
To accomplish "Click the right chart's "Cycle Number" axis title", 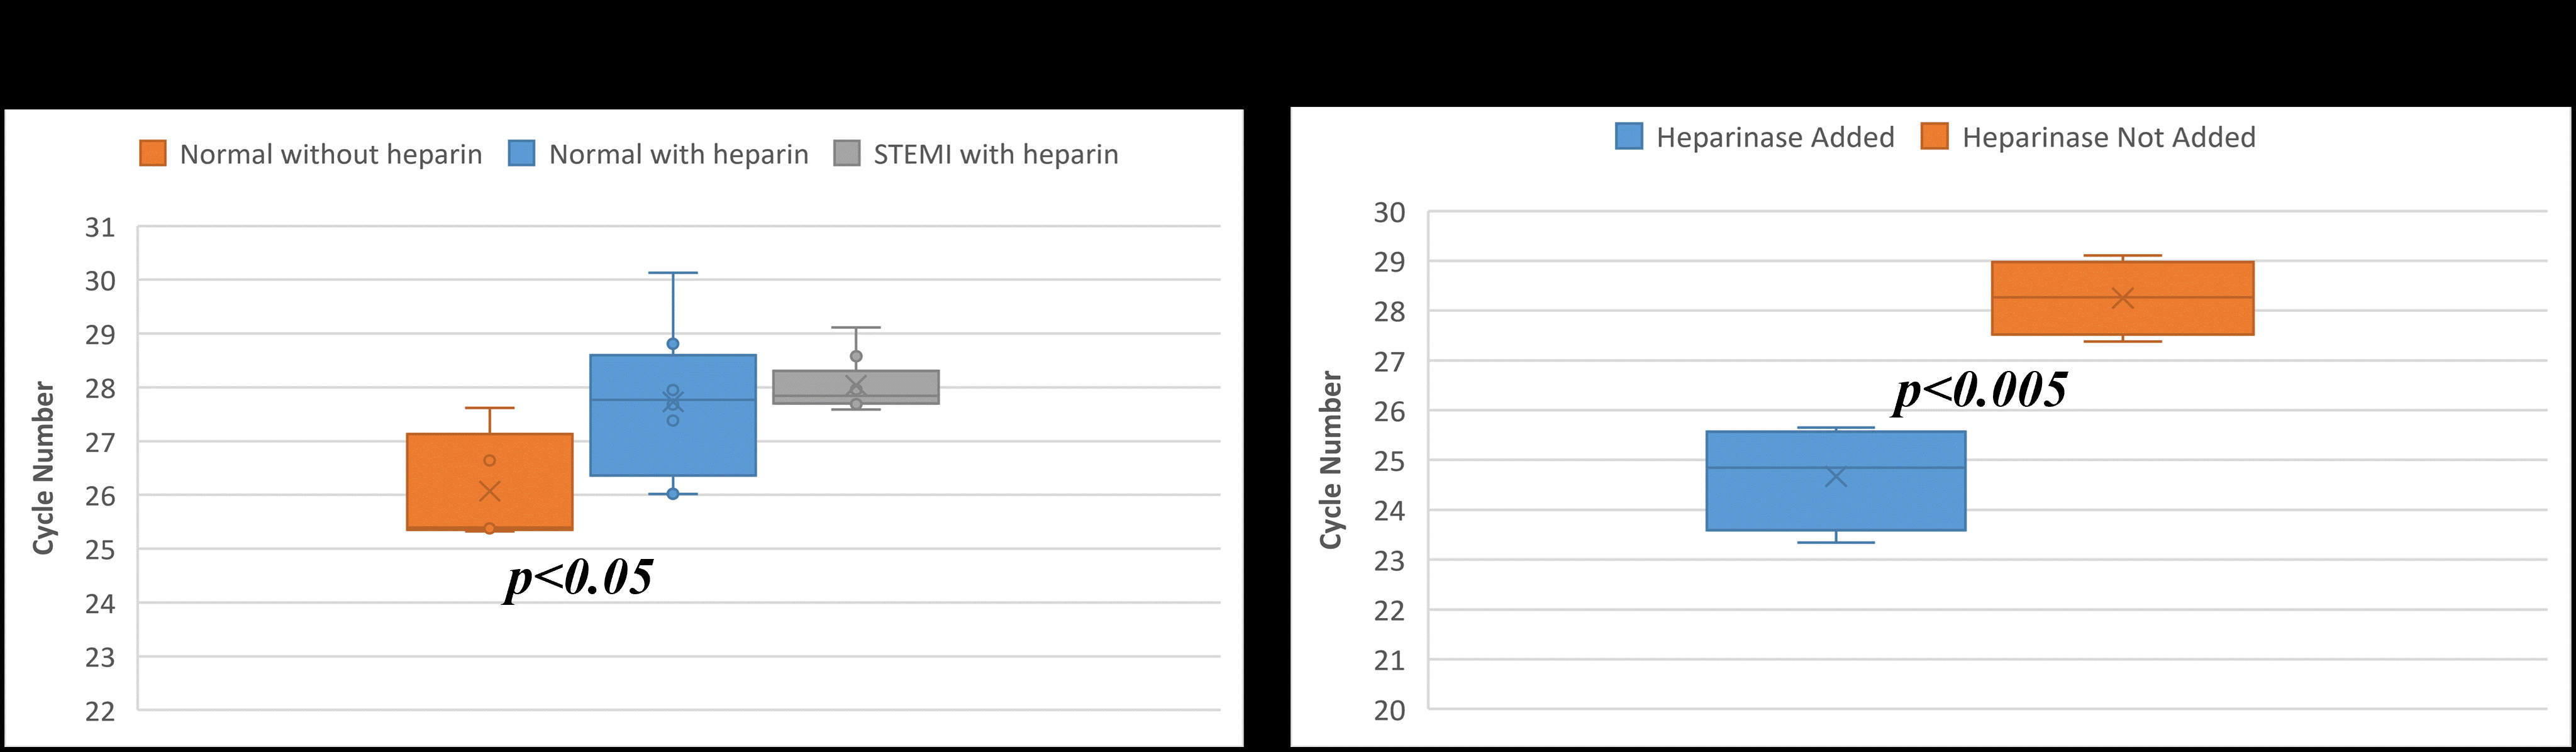I will [1330, 460].
